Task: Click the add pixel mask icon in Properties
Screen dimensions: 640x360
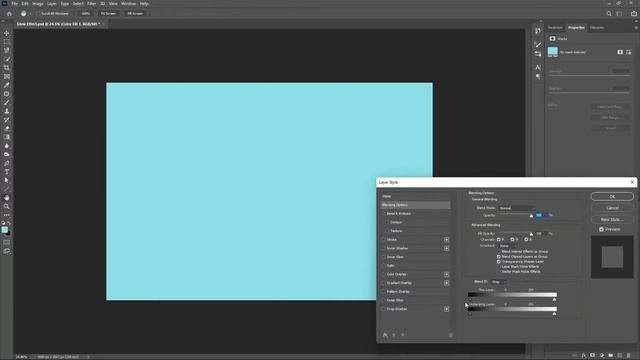Action: click(620, 52)
